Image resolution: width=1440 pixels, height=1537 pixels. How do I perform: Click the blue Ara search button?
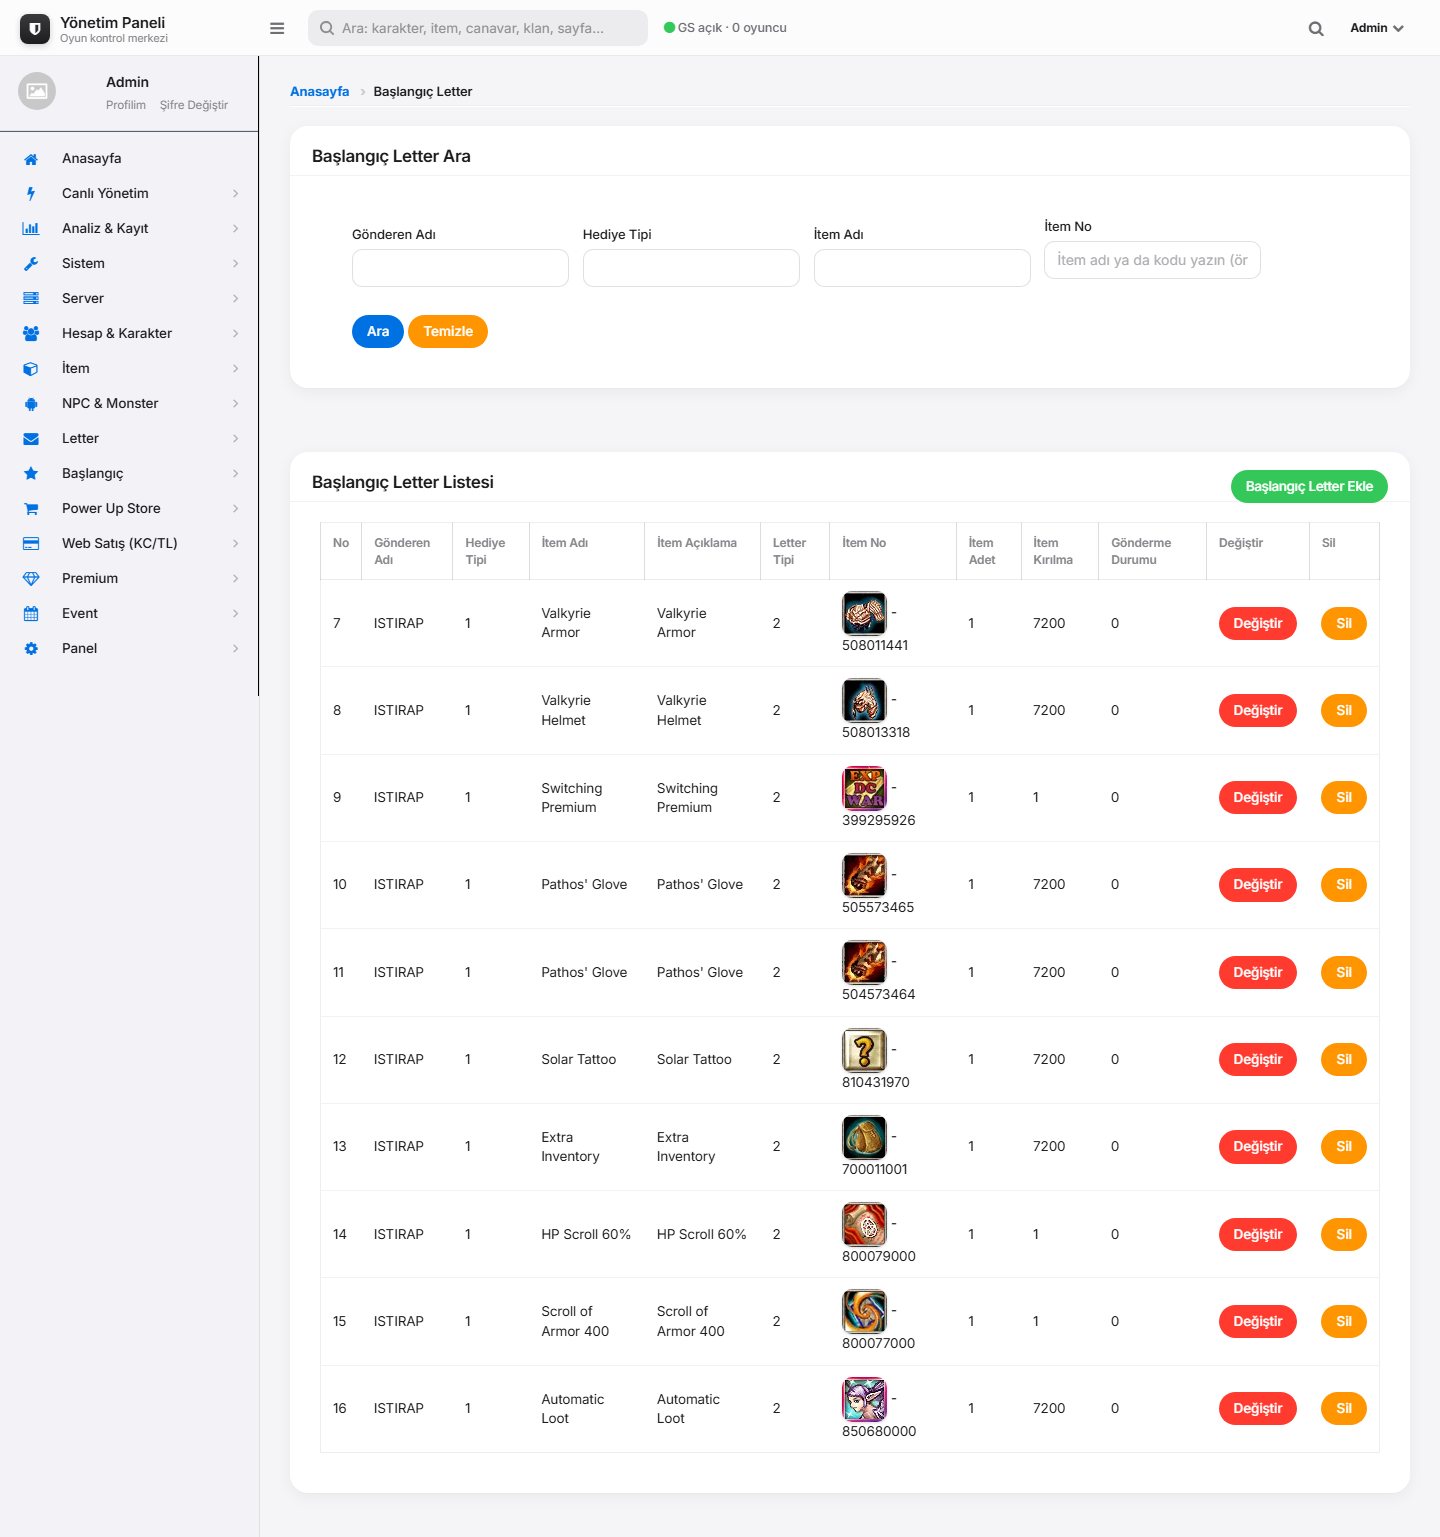(x=378, y=332)
